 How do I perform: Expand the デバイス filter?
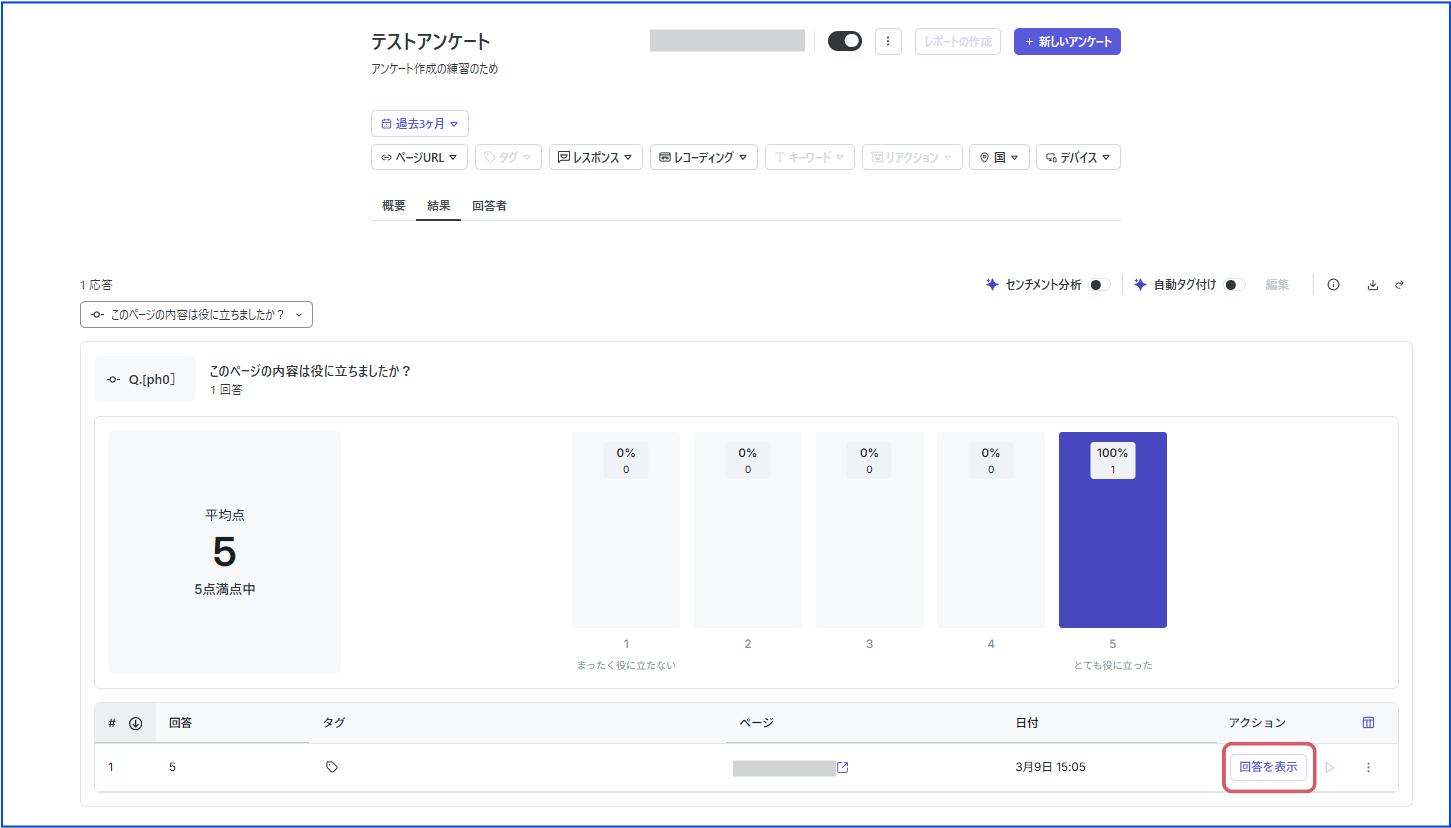(1078, 157)
